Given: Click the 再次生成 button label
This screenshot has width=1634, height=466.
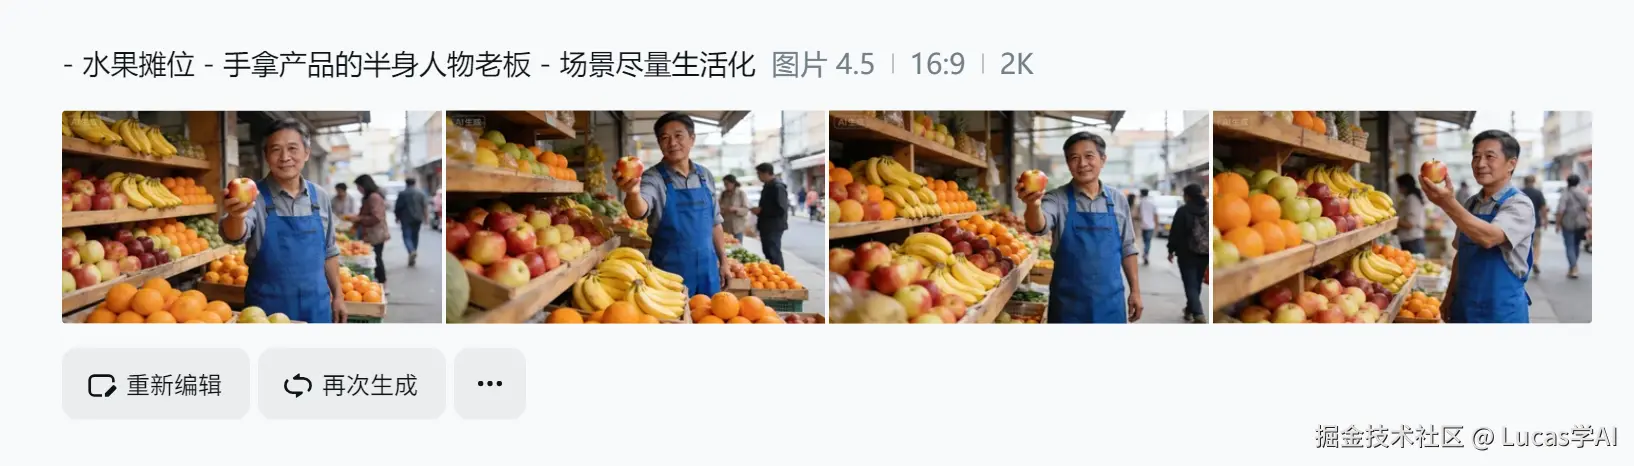Looking at the screenshot, I should [370, 385].
